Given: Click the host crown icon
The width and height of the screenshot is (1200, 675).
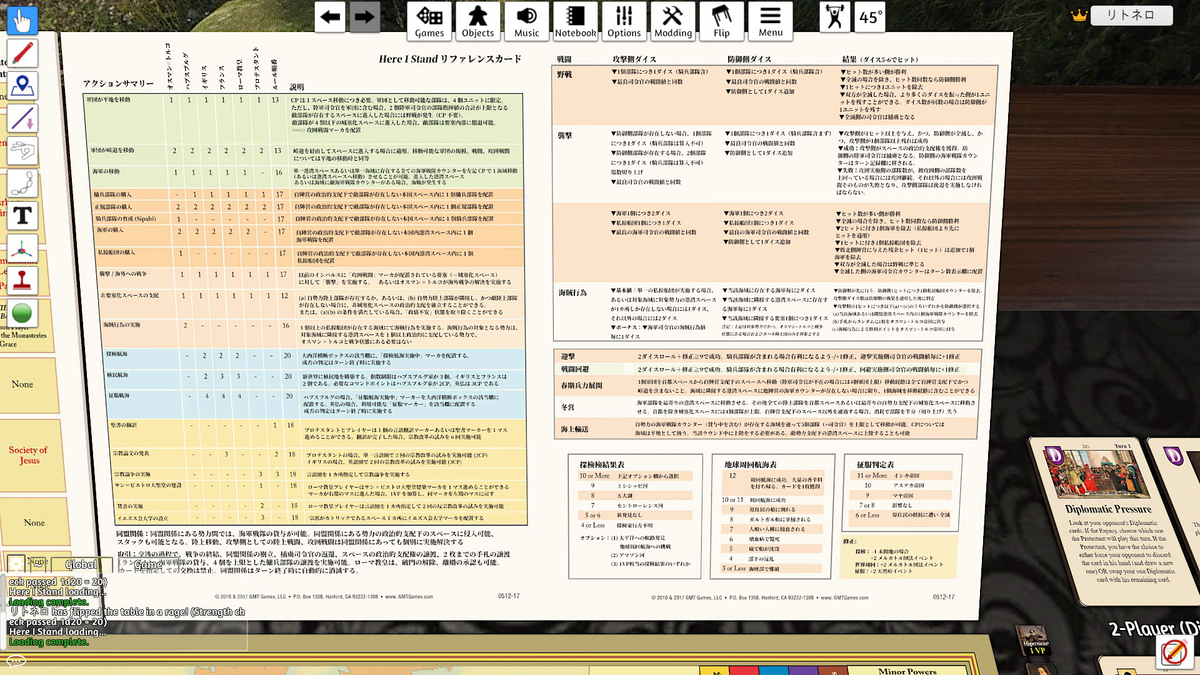Looking at the screenshot, I should [x=1078, y=15].
